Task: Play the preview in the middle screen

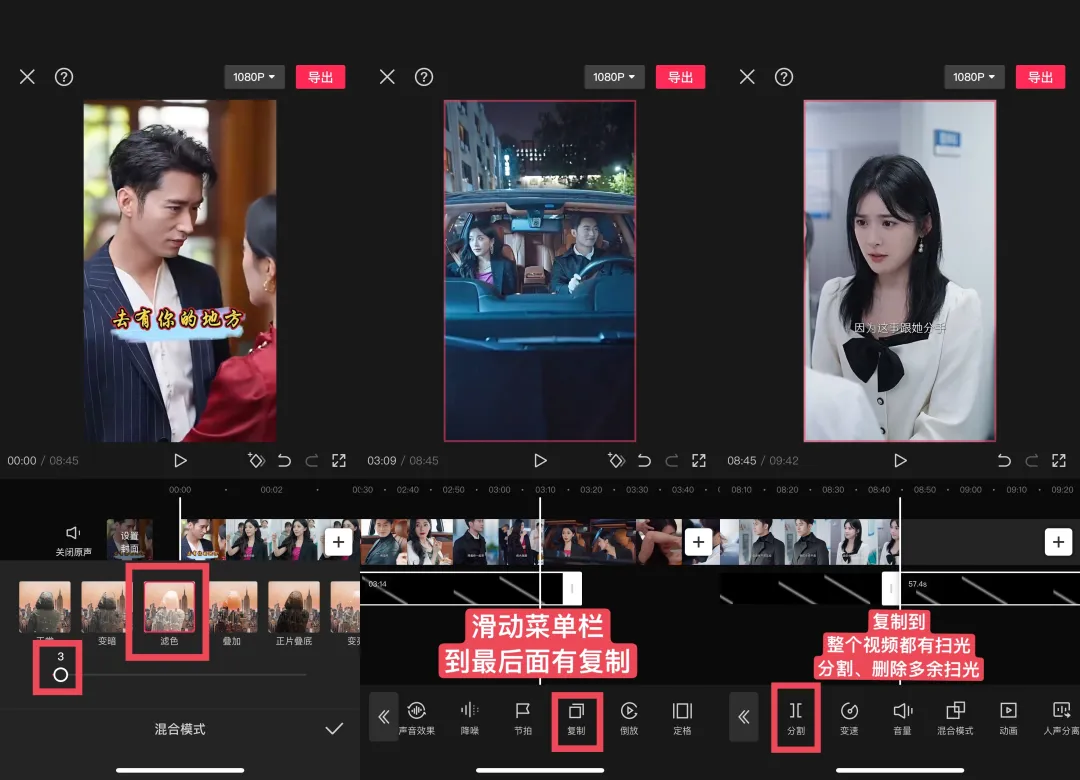Action: coord(541,460)
